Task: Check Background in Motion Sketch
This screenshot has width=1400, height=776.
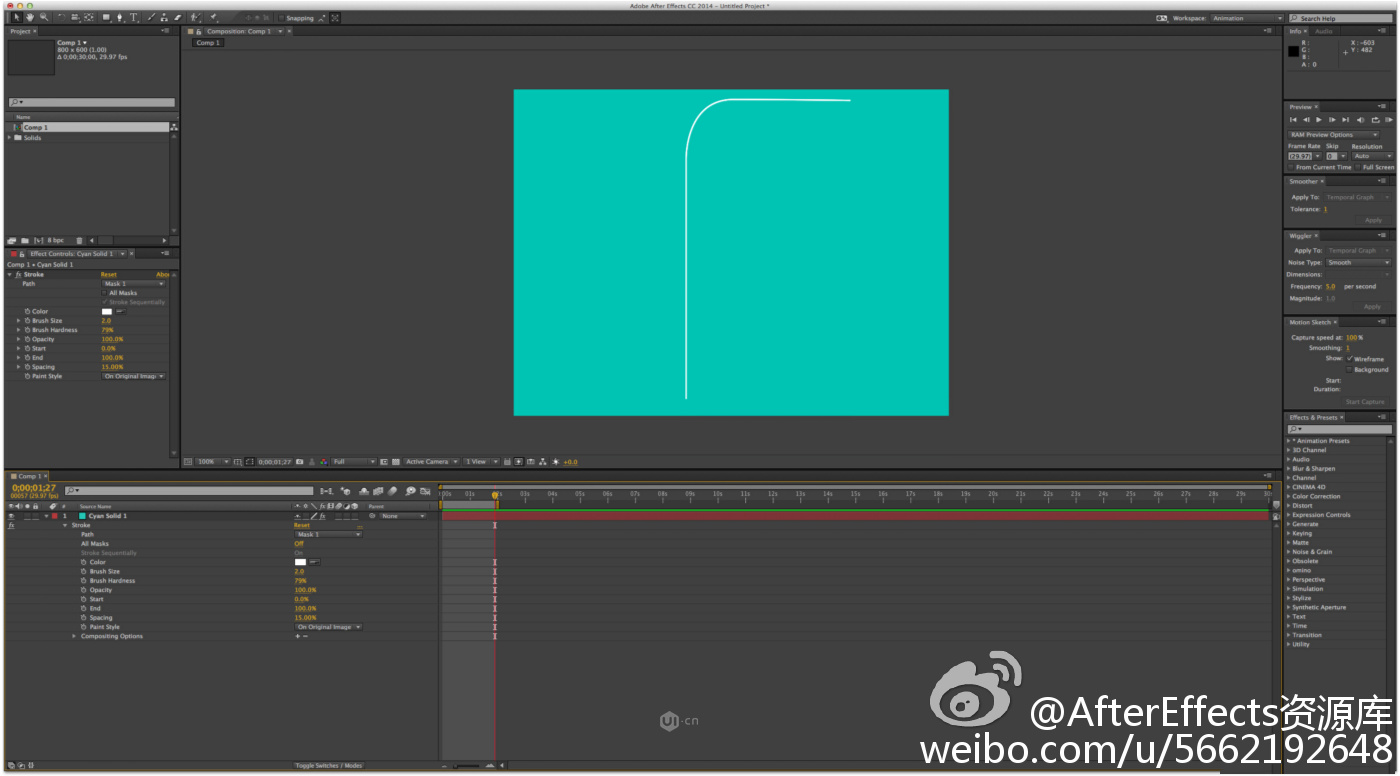Action: tap(1350, 369)
